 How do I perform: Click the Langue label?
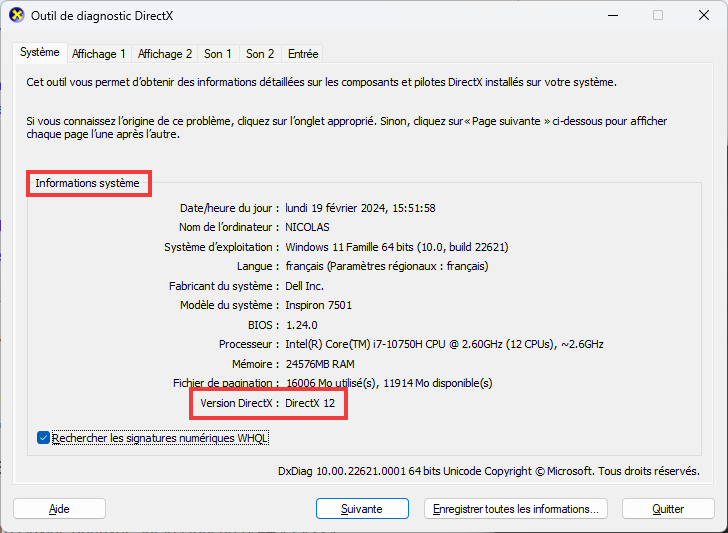(258, 266)
